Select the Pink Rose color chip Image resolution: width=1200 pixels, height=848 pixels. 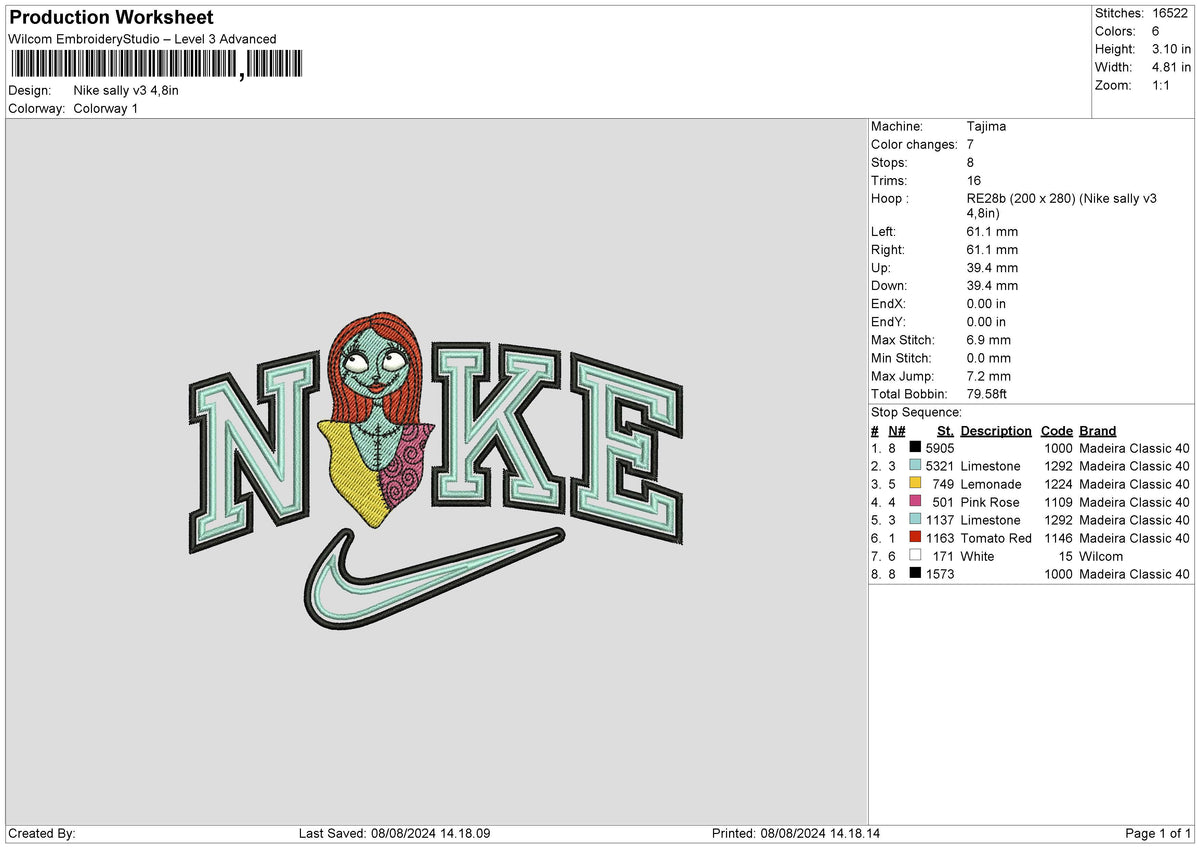tap(915, 502)
